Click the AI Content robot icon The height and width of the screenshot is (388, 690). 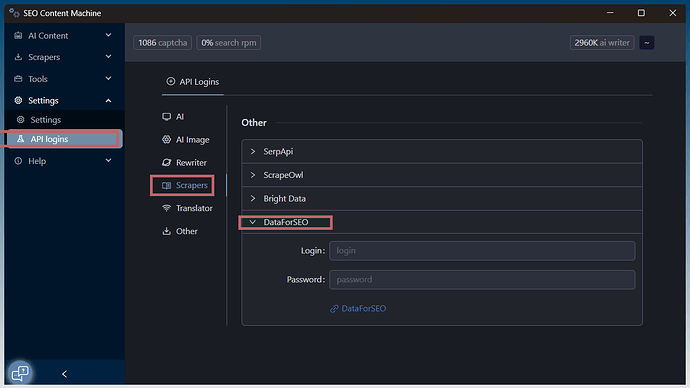point(18,36)
